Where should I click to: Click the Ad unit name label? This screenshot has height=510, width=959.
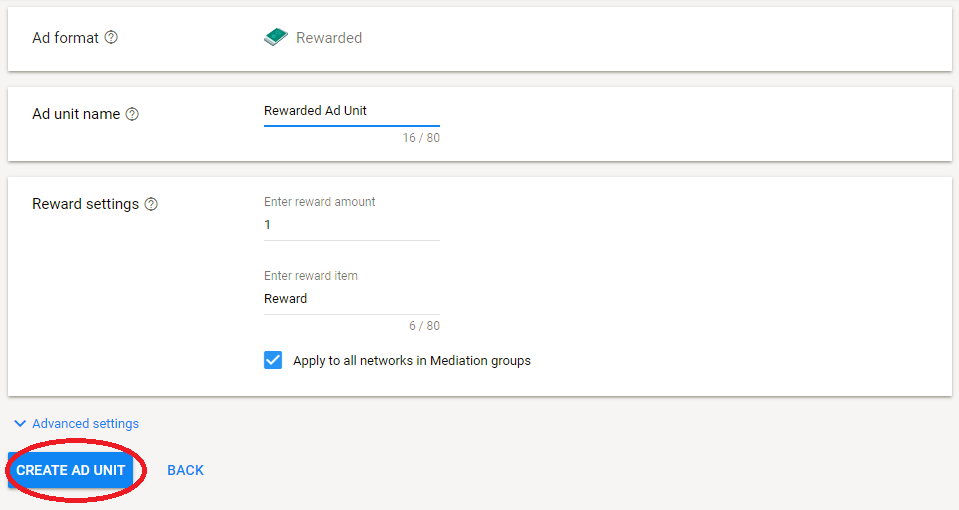[x=76, y=115]
